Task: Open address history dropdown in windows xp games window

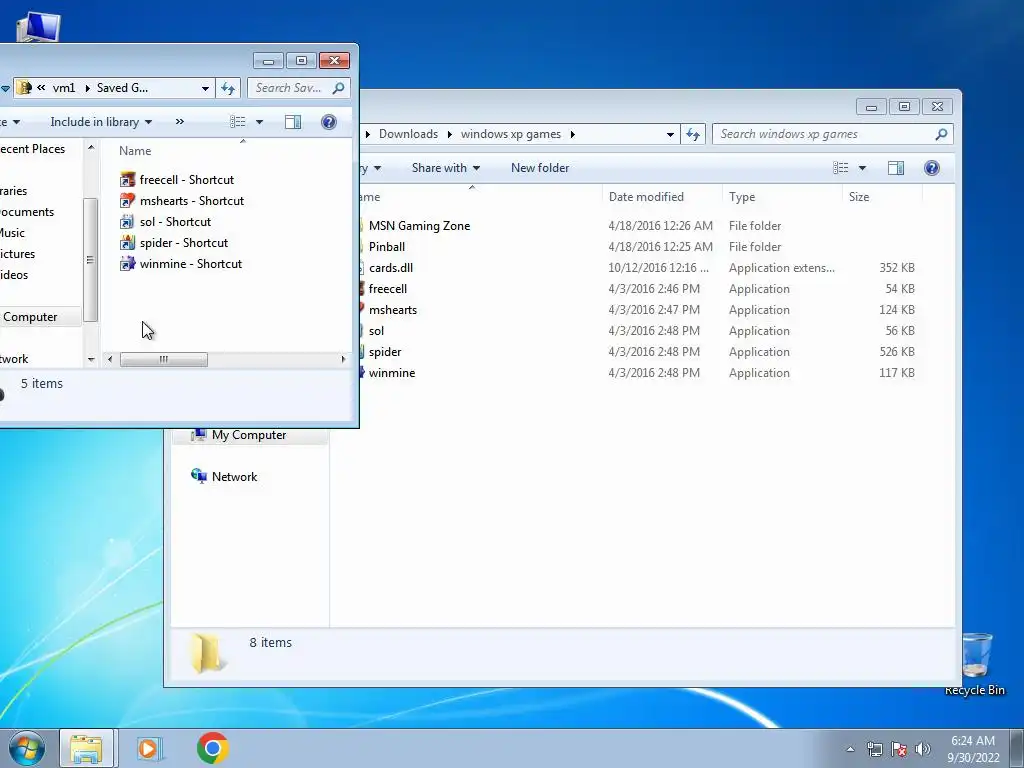Action: [670, 134]
